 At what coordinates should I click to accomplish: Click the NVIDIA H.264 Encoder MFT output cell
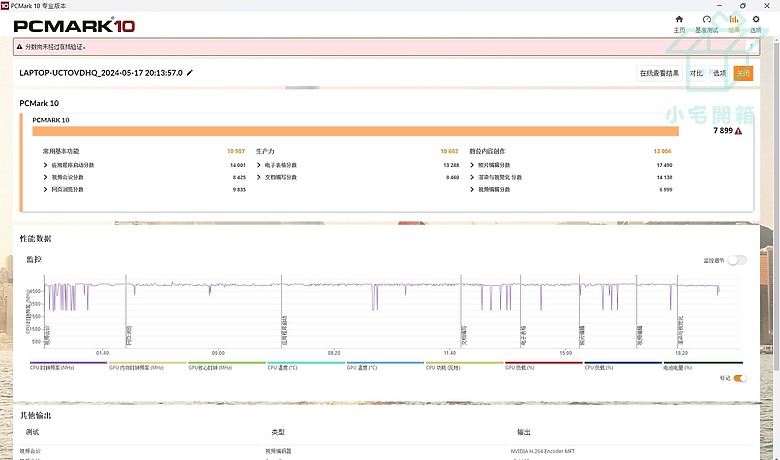pyautogui.click(x=543, y=451)
